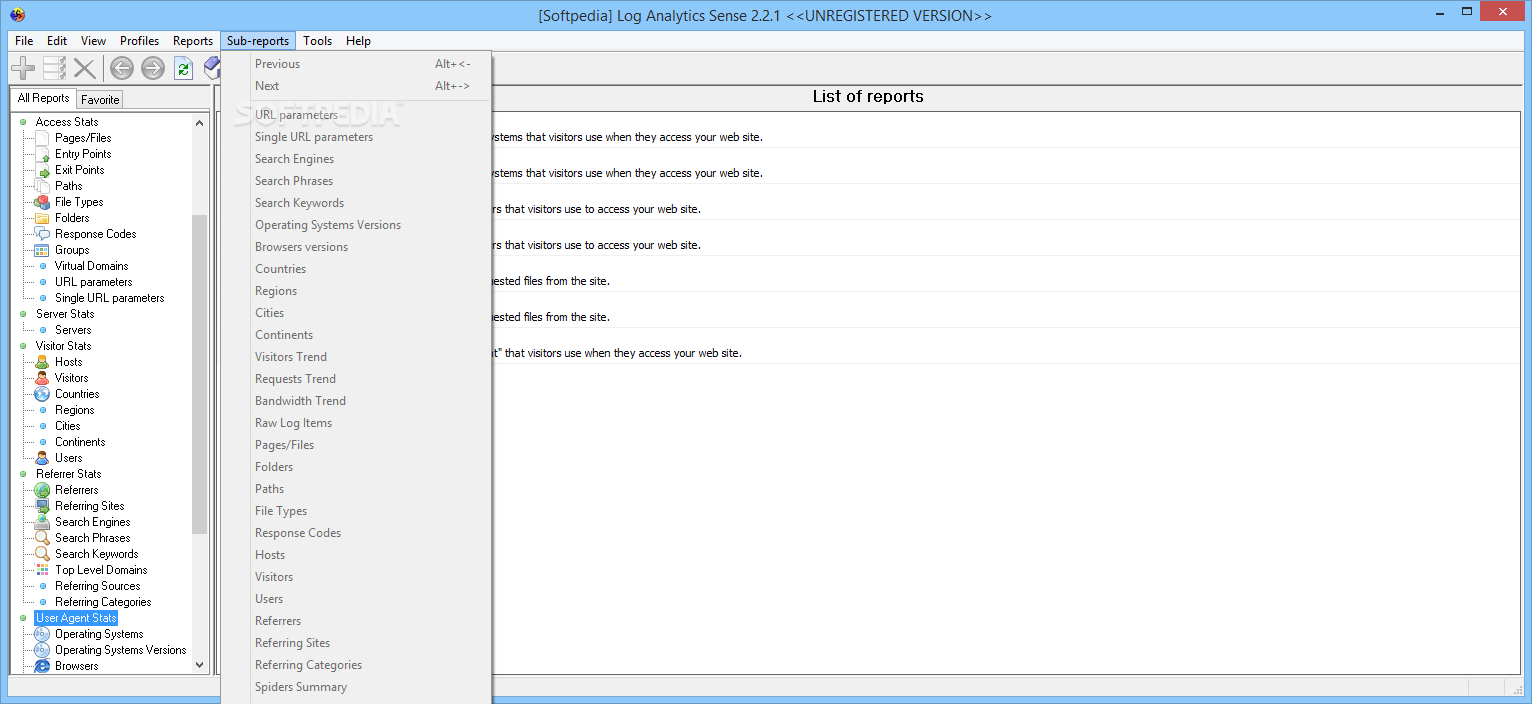
Task: Click the Users person icon
Action: [x=42, y=458]
